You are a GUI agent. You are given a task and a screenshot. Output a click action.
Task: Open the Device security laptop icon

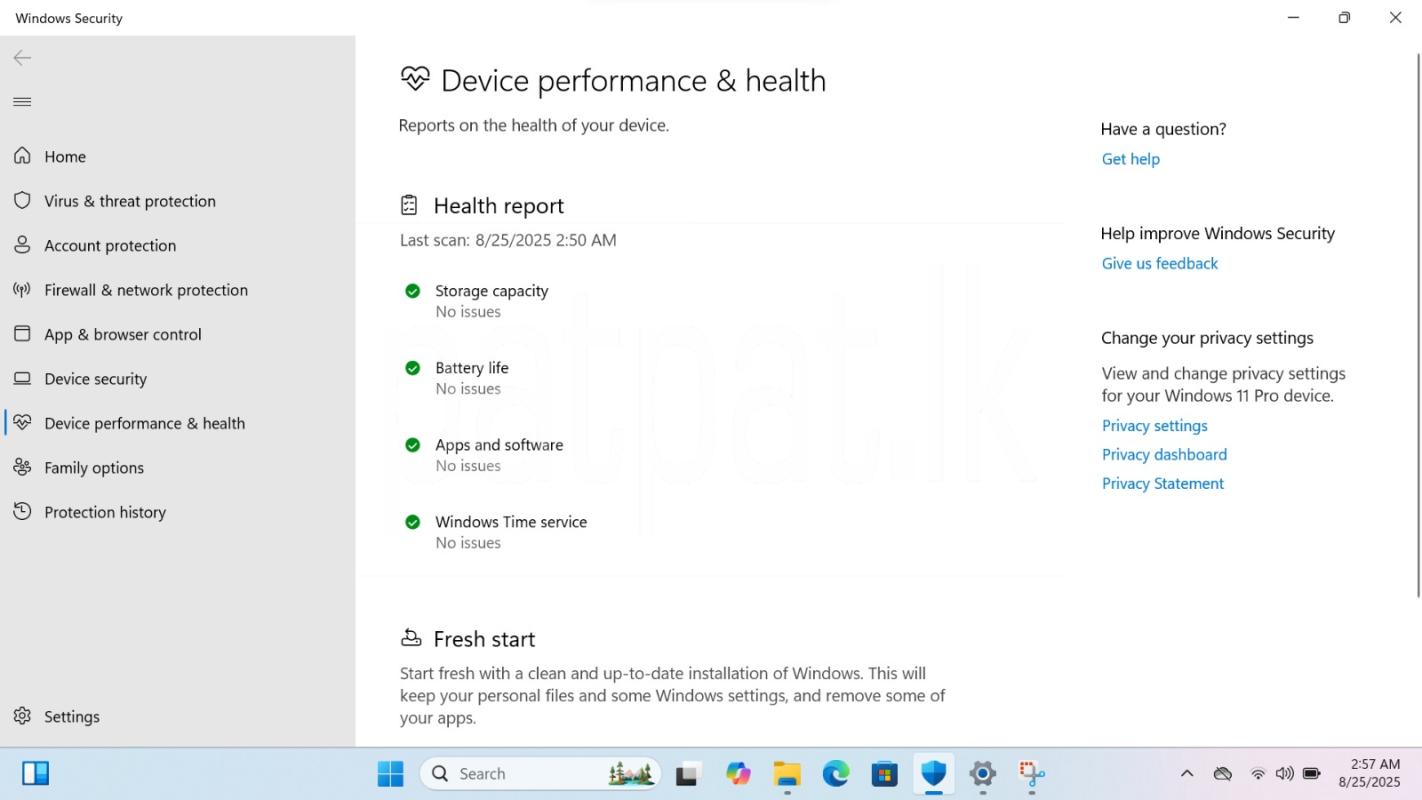(x=22, y=379)
